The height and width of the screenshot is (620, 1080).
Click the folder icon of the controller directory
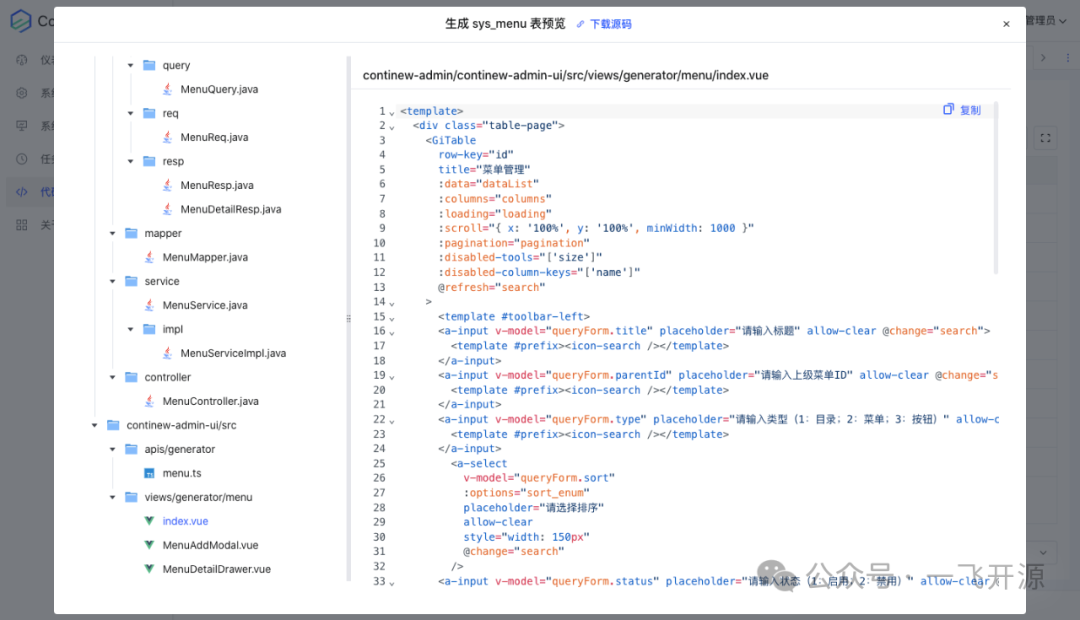pos(131,377)
